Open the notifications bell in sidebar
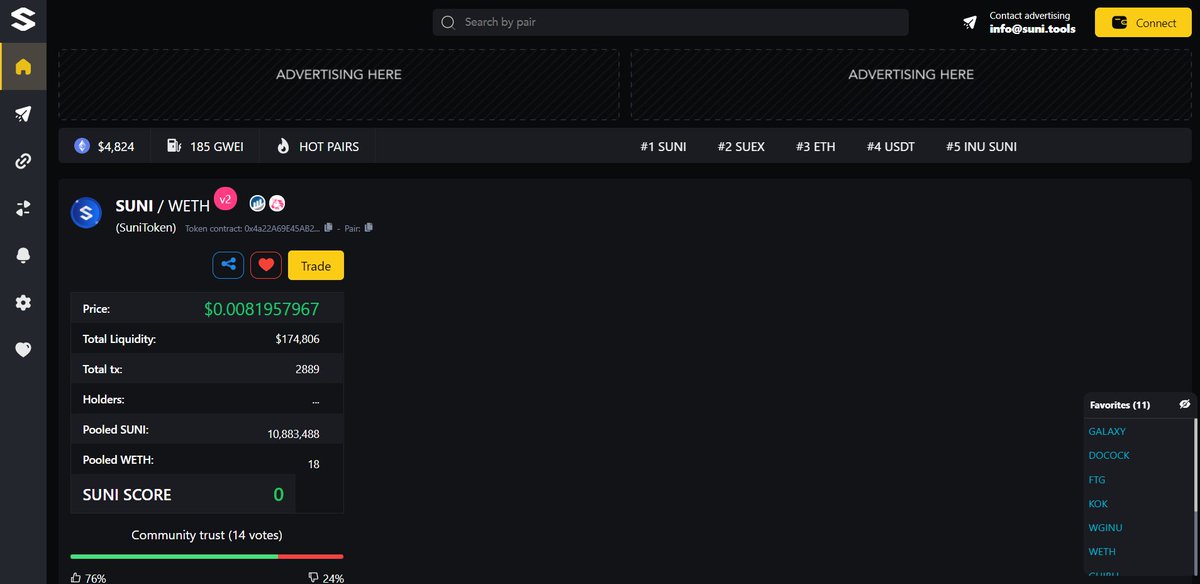Image resolution: width=1200 pixels, height=584 pixels. tap(23, 256)
